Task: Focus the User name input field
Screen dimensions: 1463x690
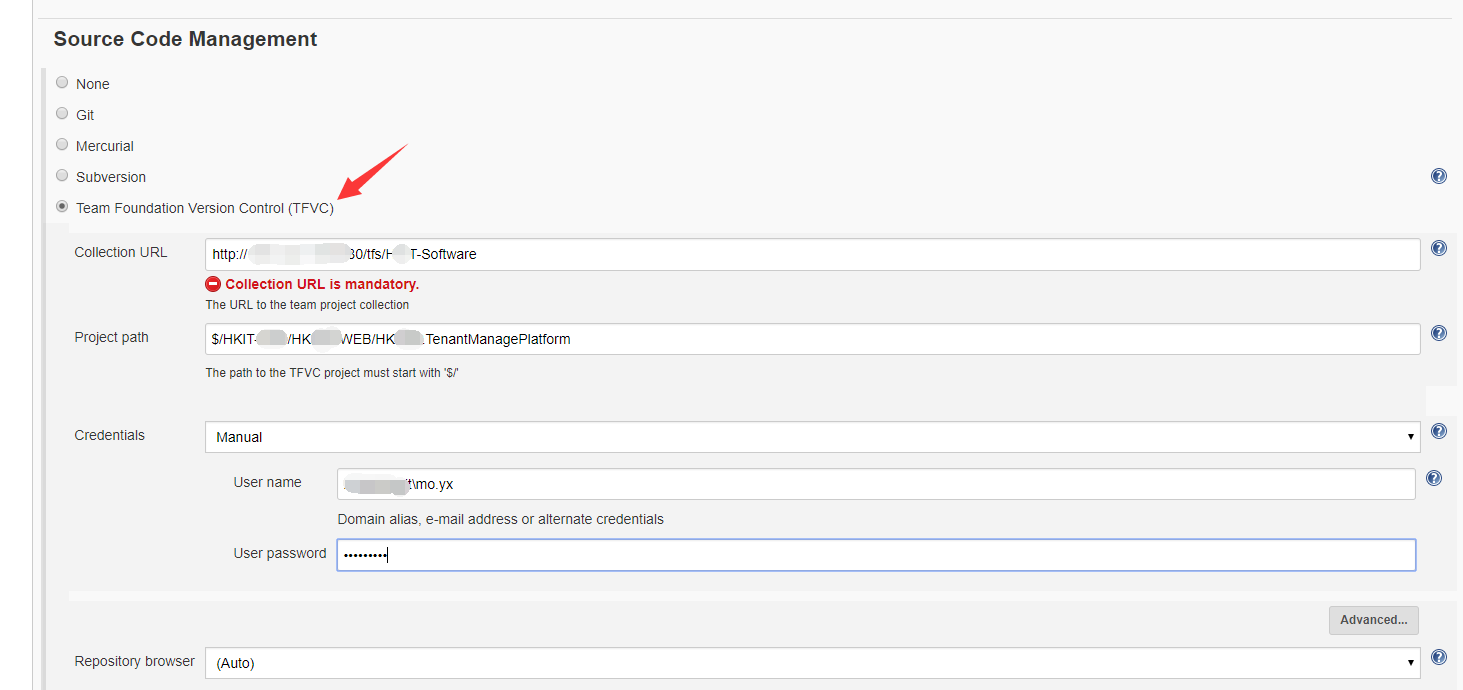Action: [876, 484]
